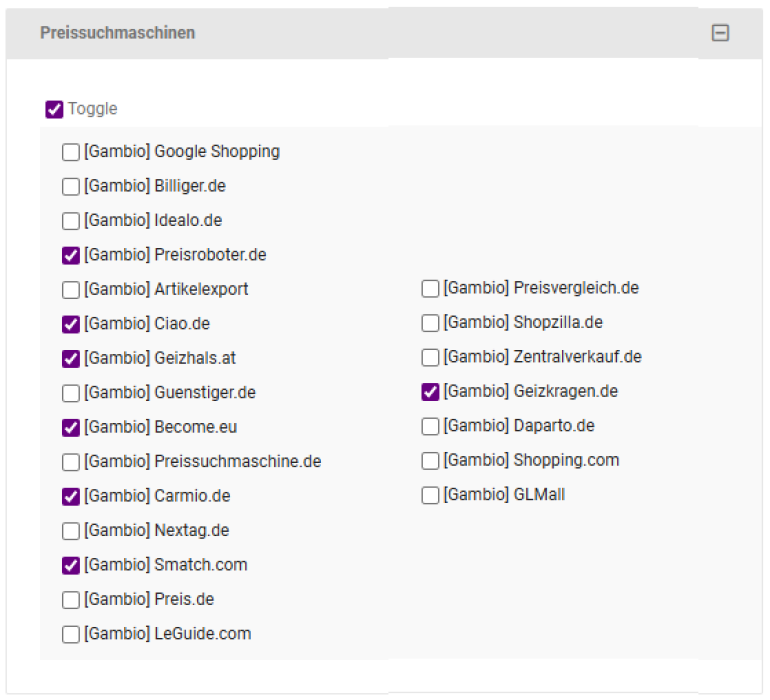The width and height of the screenshot is (770, 700).
Task: Enable Guenstiger.de checkbox
Action: click(71, 393)
